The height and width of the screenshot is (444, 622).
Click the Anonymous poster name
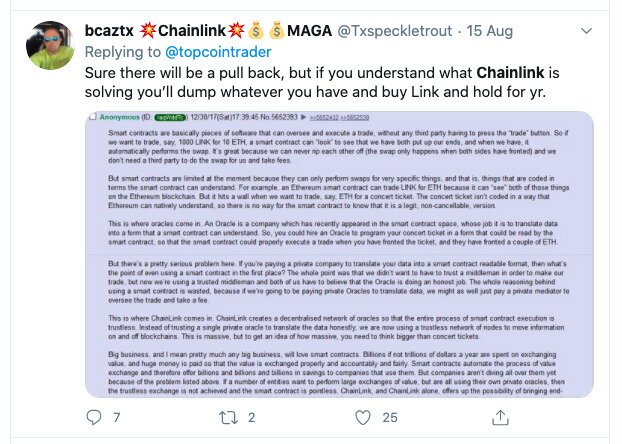(119, 117)
